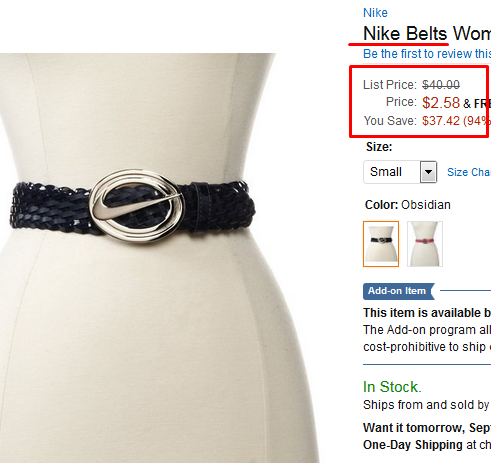Click the Nike brand link

tap(375, 13)
